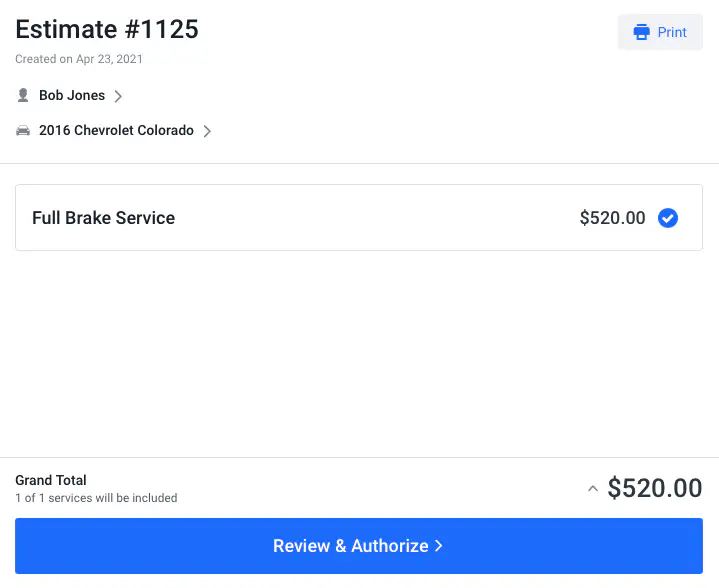Uncheck the Full Brake Service checkmark

tap(668, 218)
